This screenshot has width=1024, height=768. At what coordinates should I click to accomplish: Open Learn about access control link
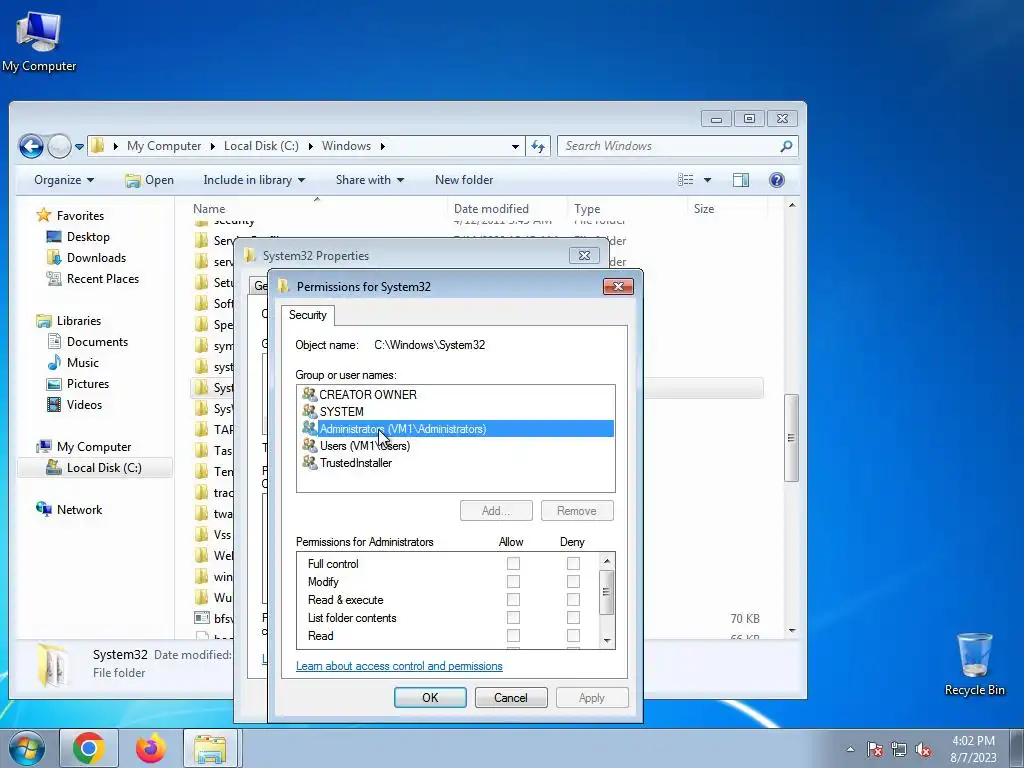399,666
